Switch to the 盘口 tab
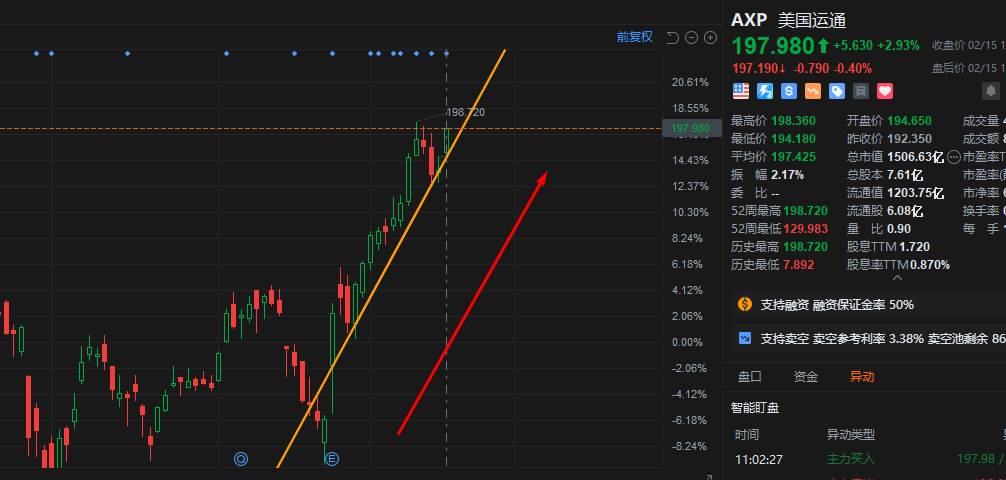The height and width of the screenshot is (480, 1006). (x=749, y=377)
